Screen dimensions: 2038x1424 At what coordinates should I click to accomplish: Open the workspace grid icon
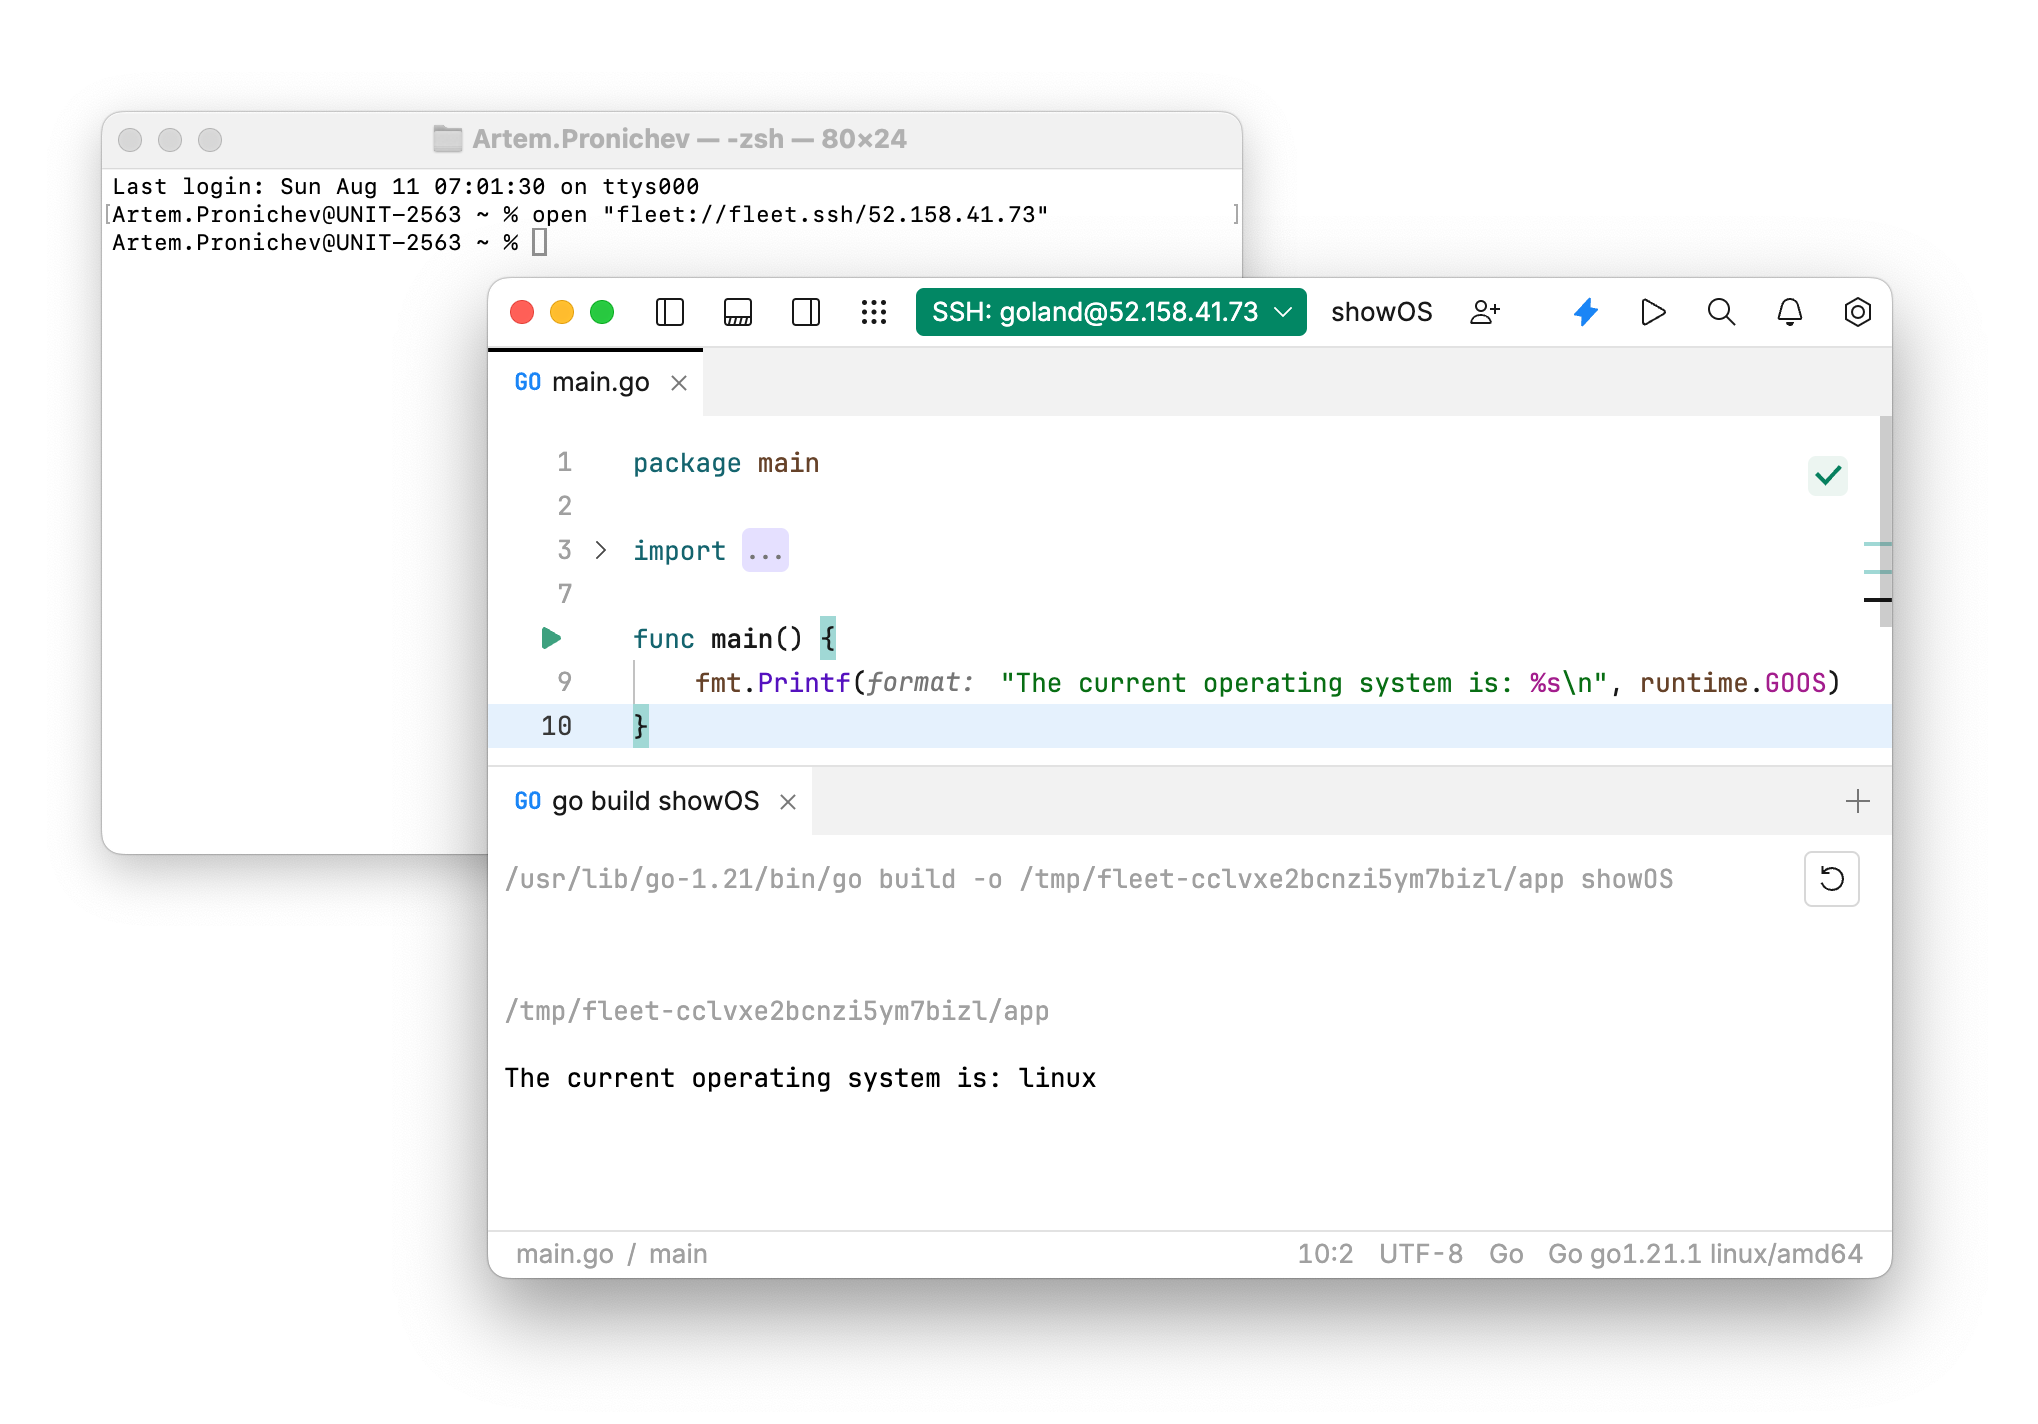coord(874,312)
